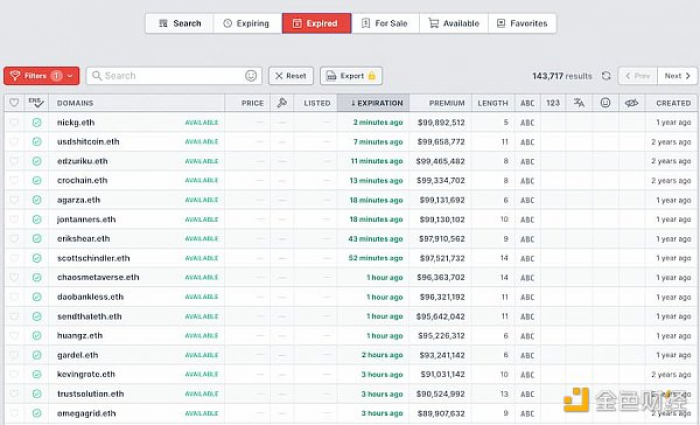Open the Expiring tab
The height and width of the screenshot is (425, 700).
(x=247, y=23)
